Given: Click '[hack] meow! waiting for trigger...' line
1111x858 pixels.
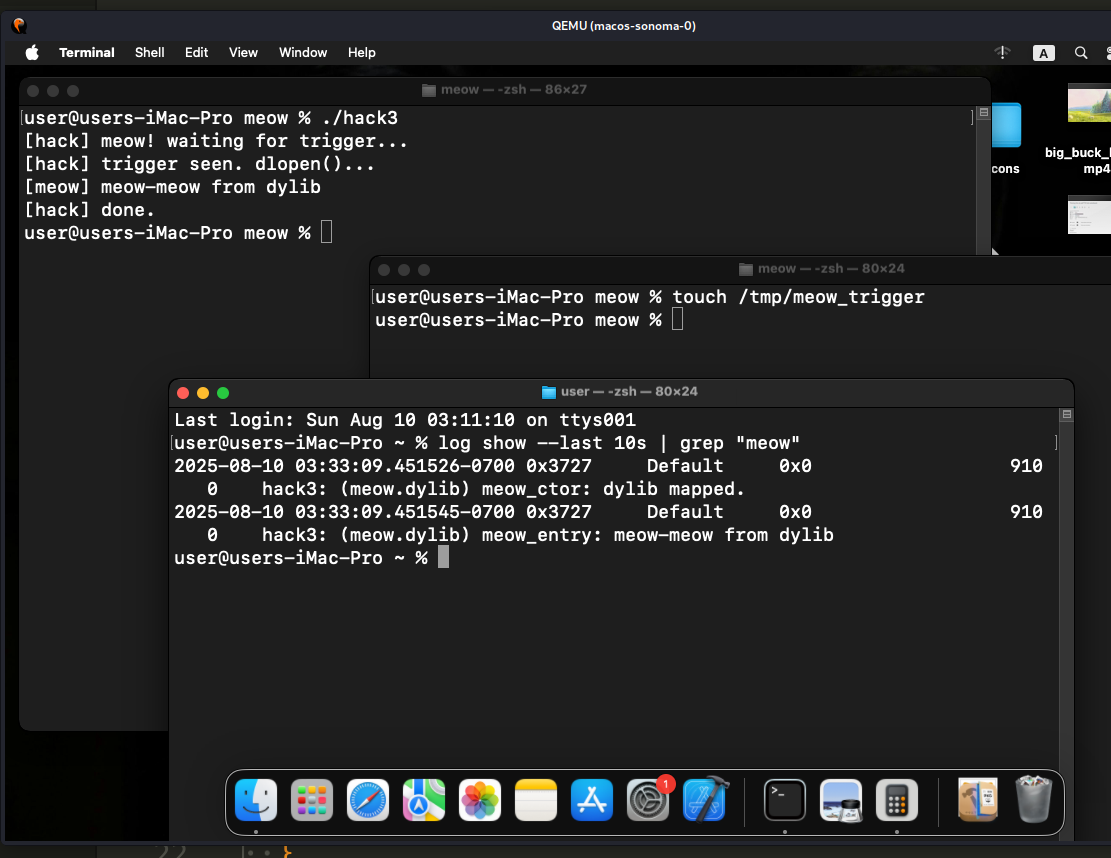Looking at the screenshot, I should pos(216,141).
